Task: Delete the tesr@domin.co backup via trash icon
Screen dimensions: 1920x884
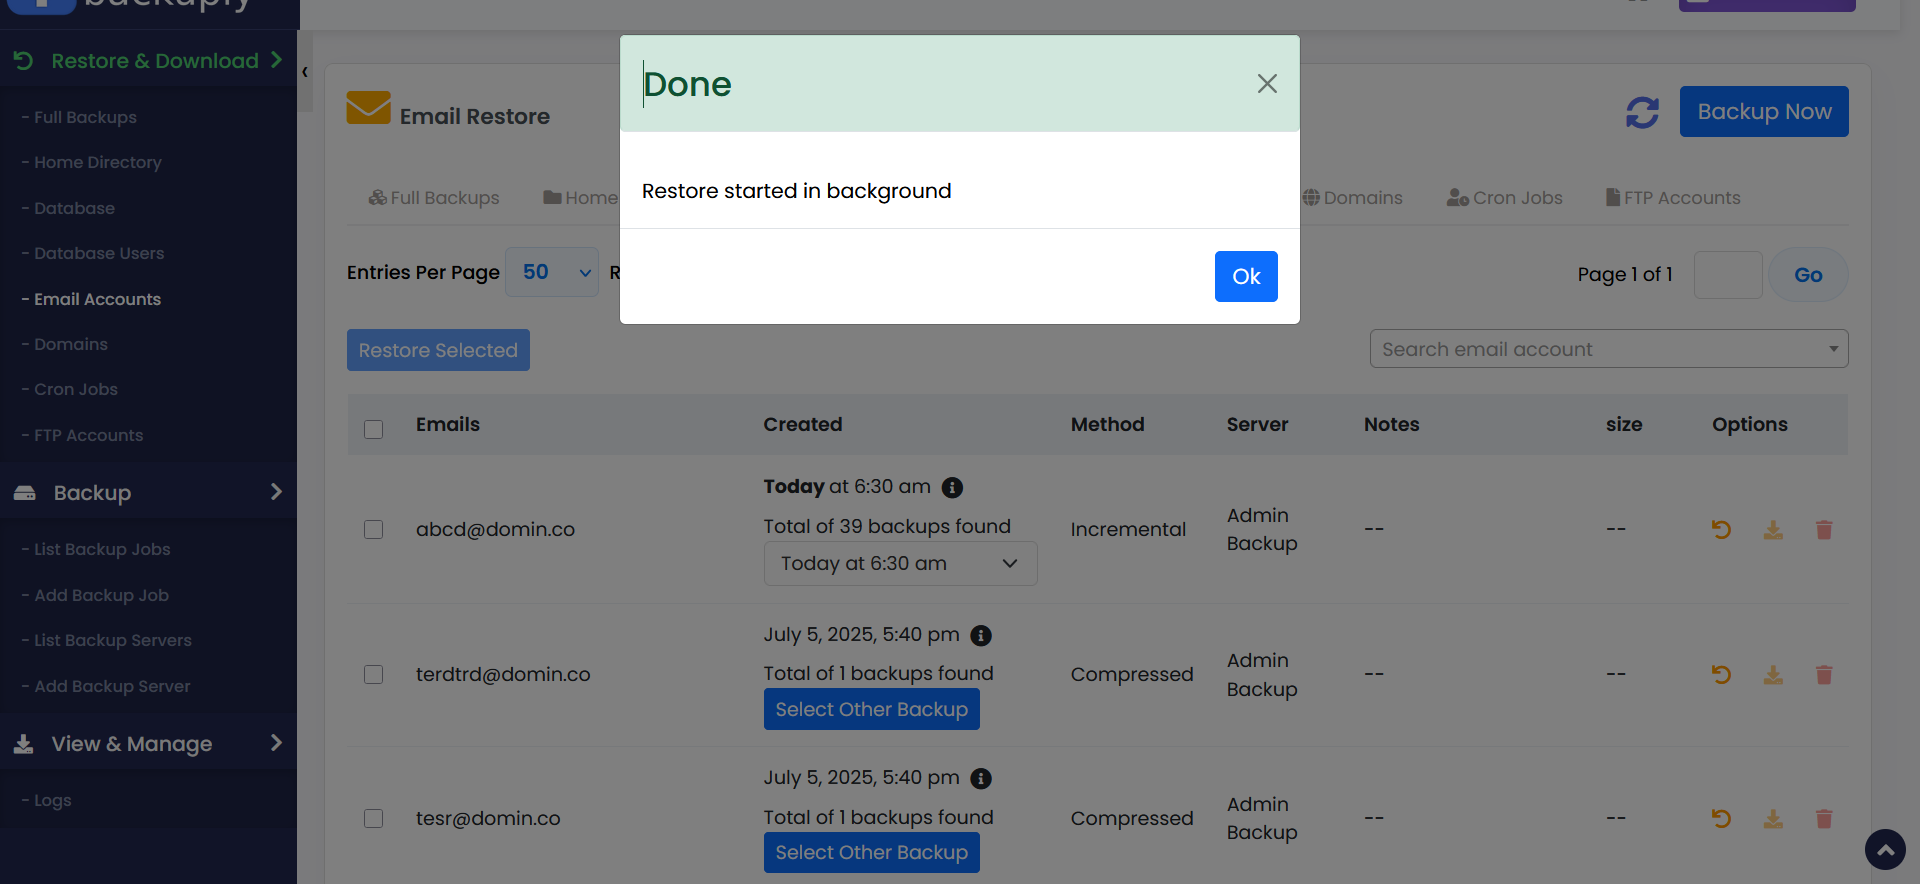Action: pos(1824,819)
